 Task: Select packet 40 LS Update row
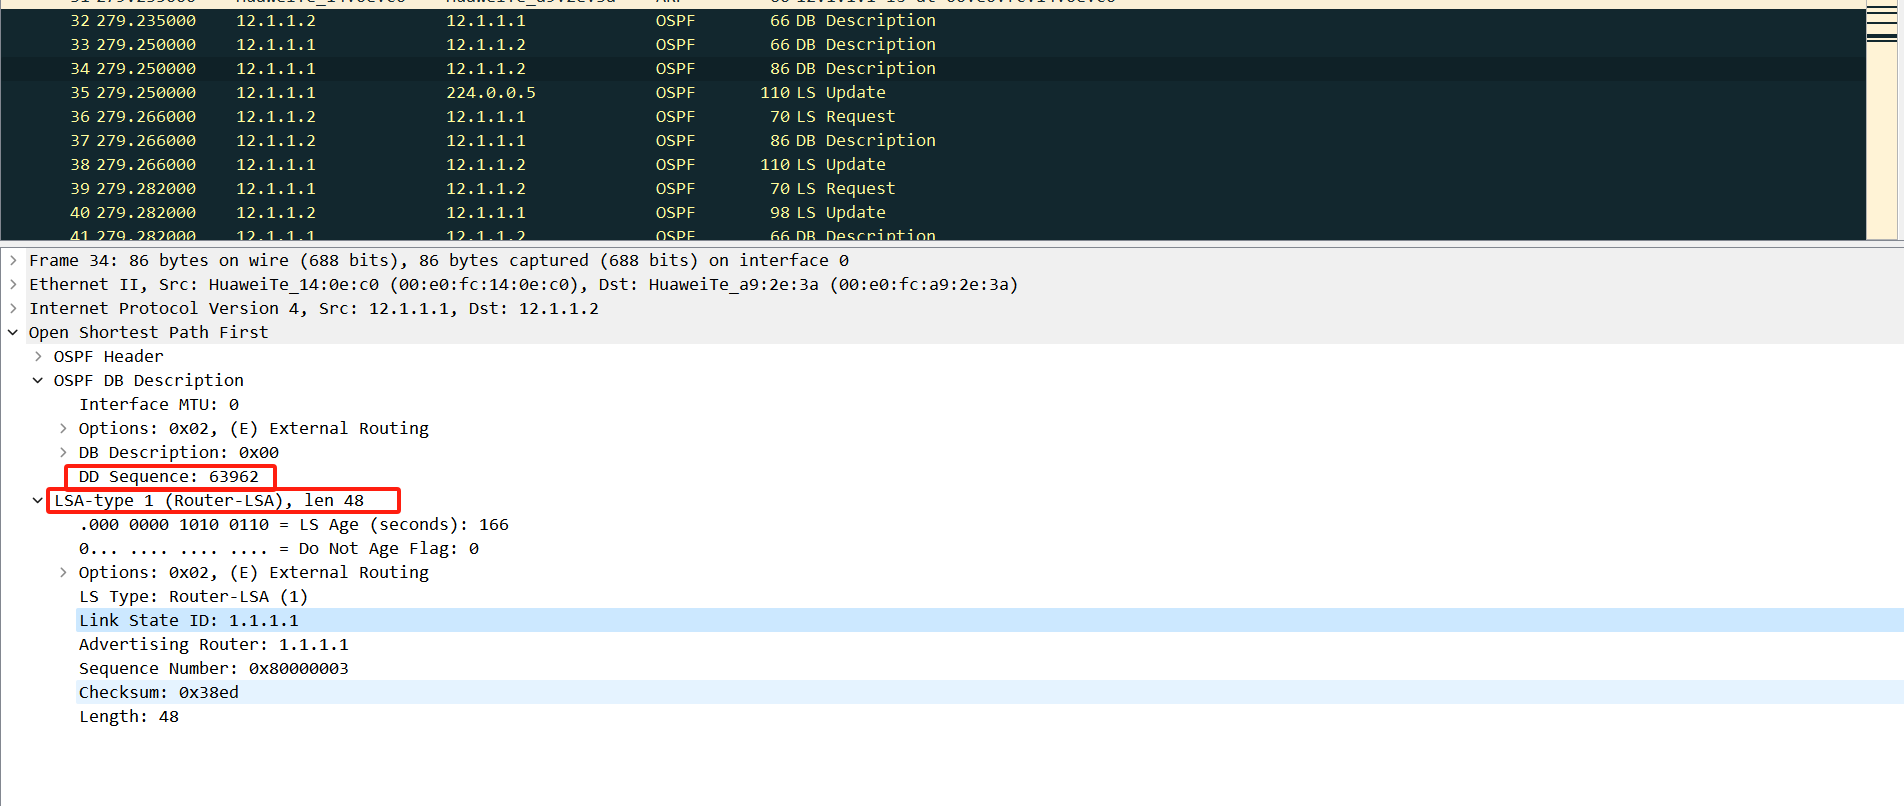(x=933, y=212)
